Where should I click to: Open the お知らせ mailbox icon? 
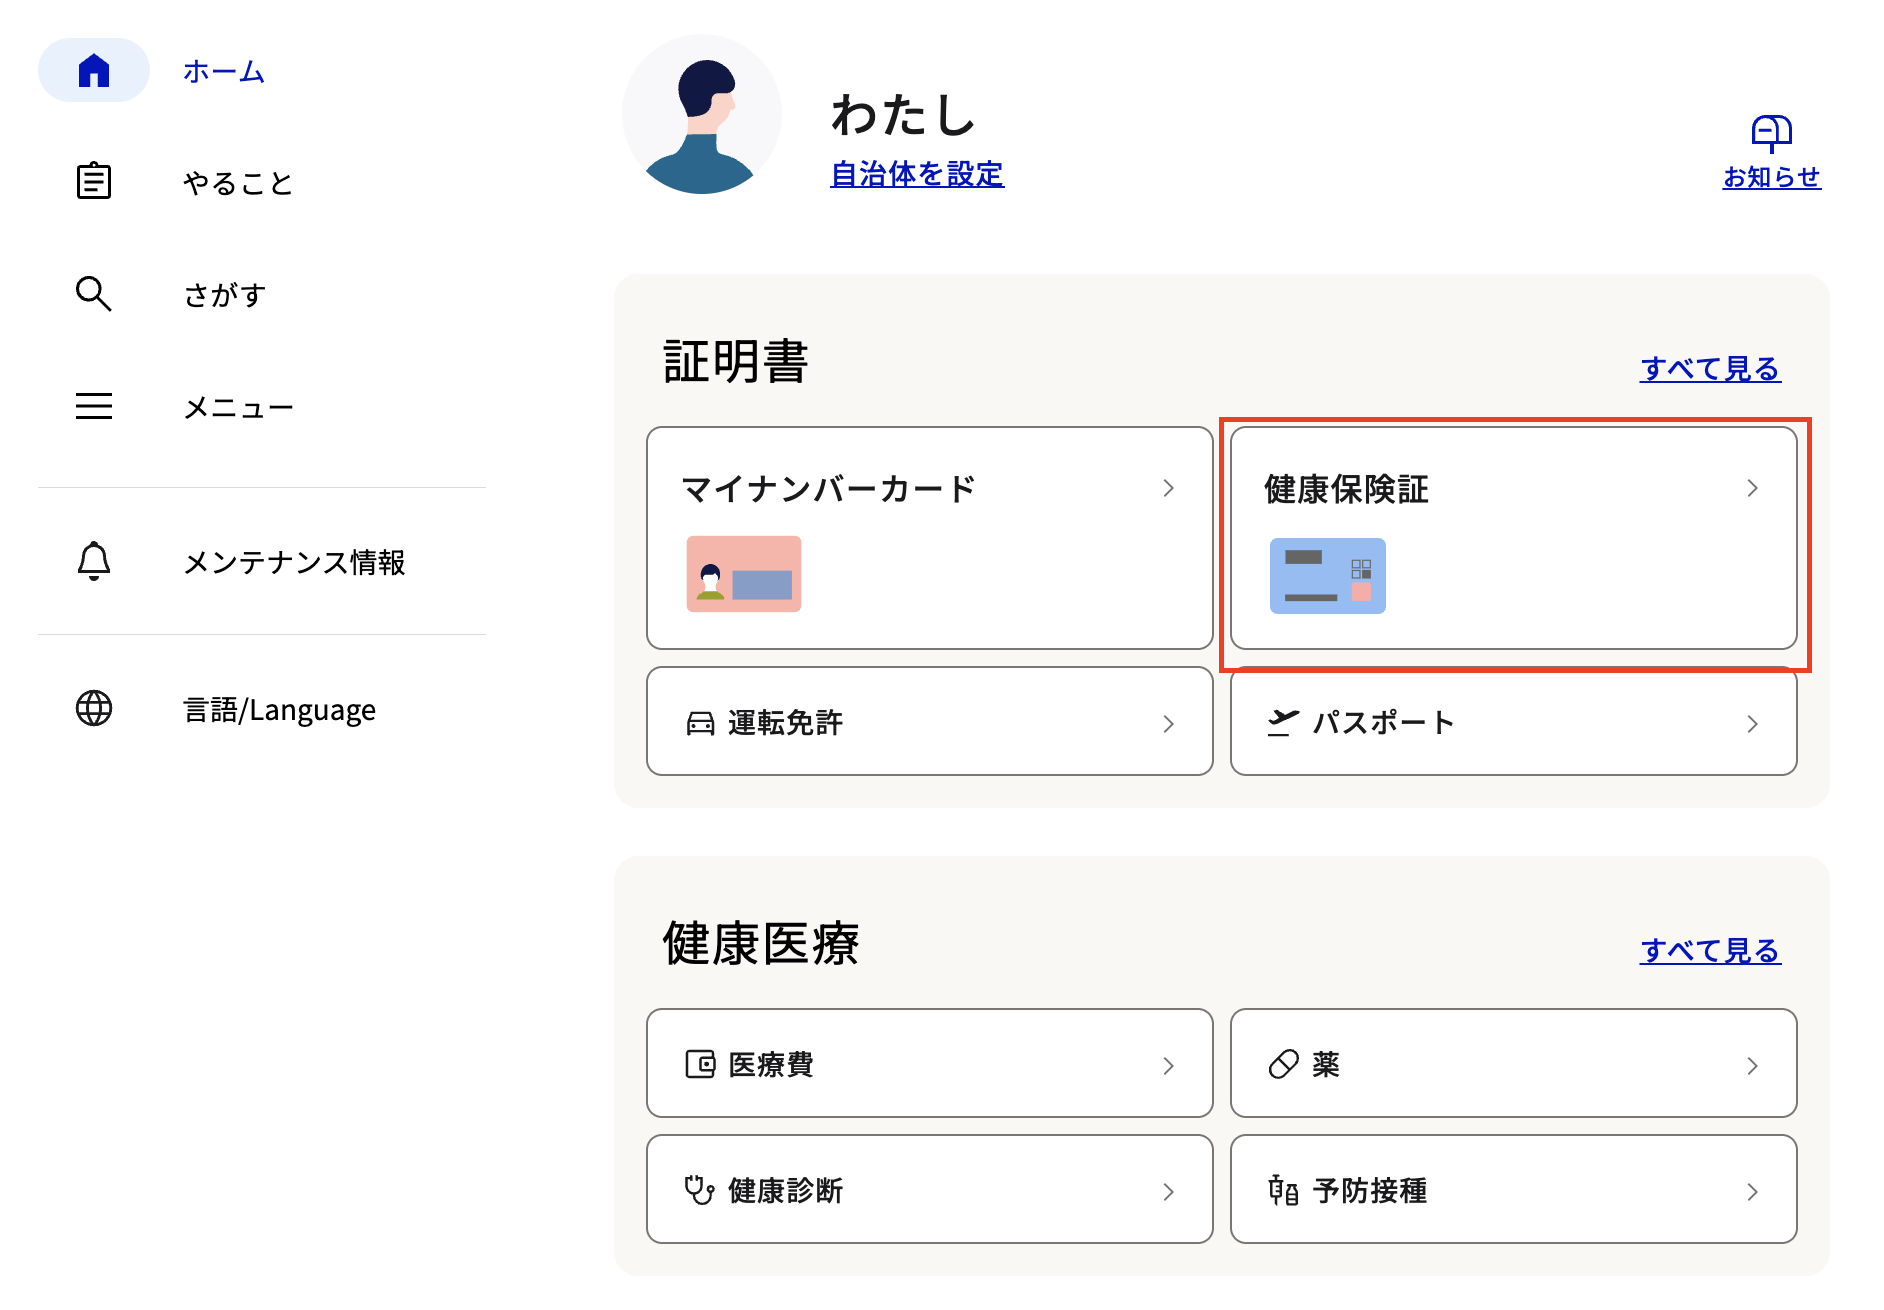tap(1771, 133)
